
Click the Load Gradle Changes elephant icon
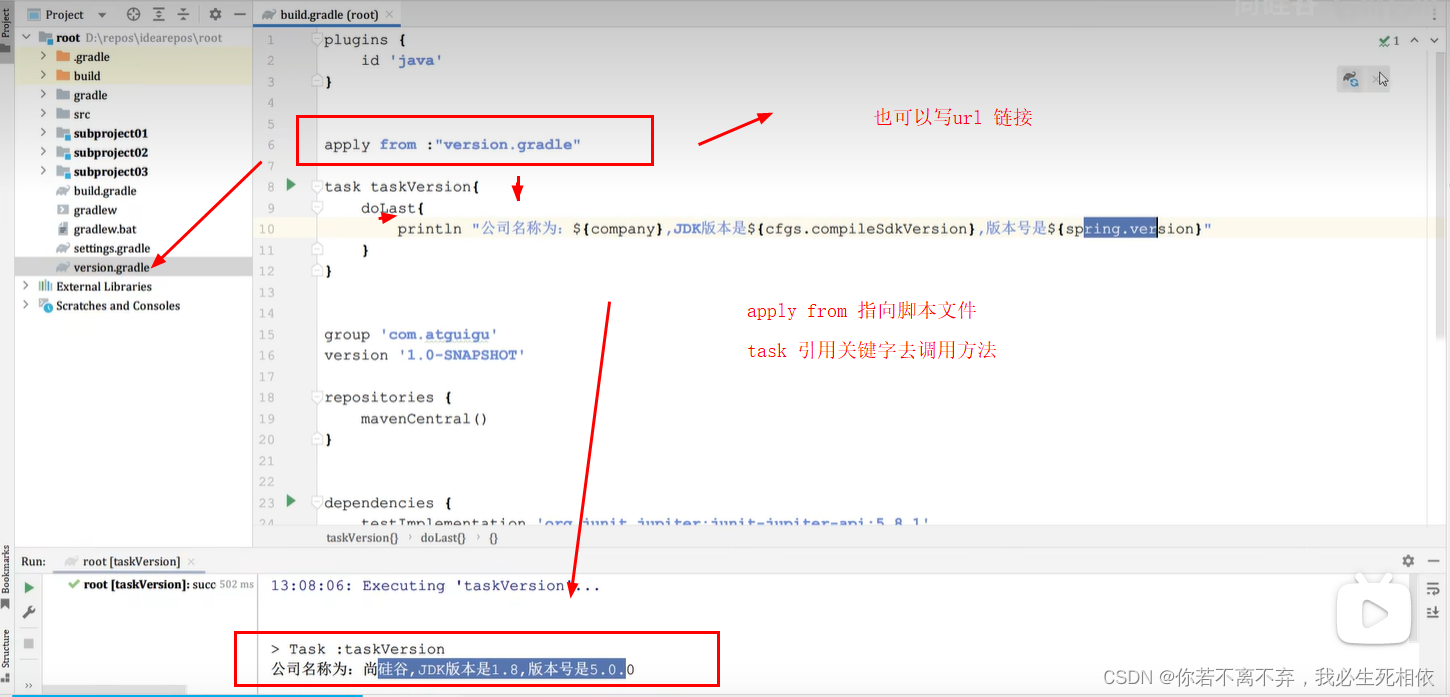[1351, 79]
